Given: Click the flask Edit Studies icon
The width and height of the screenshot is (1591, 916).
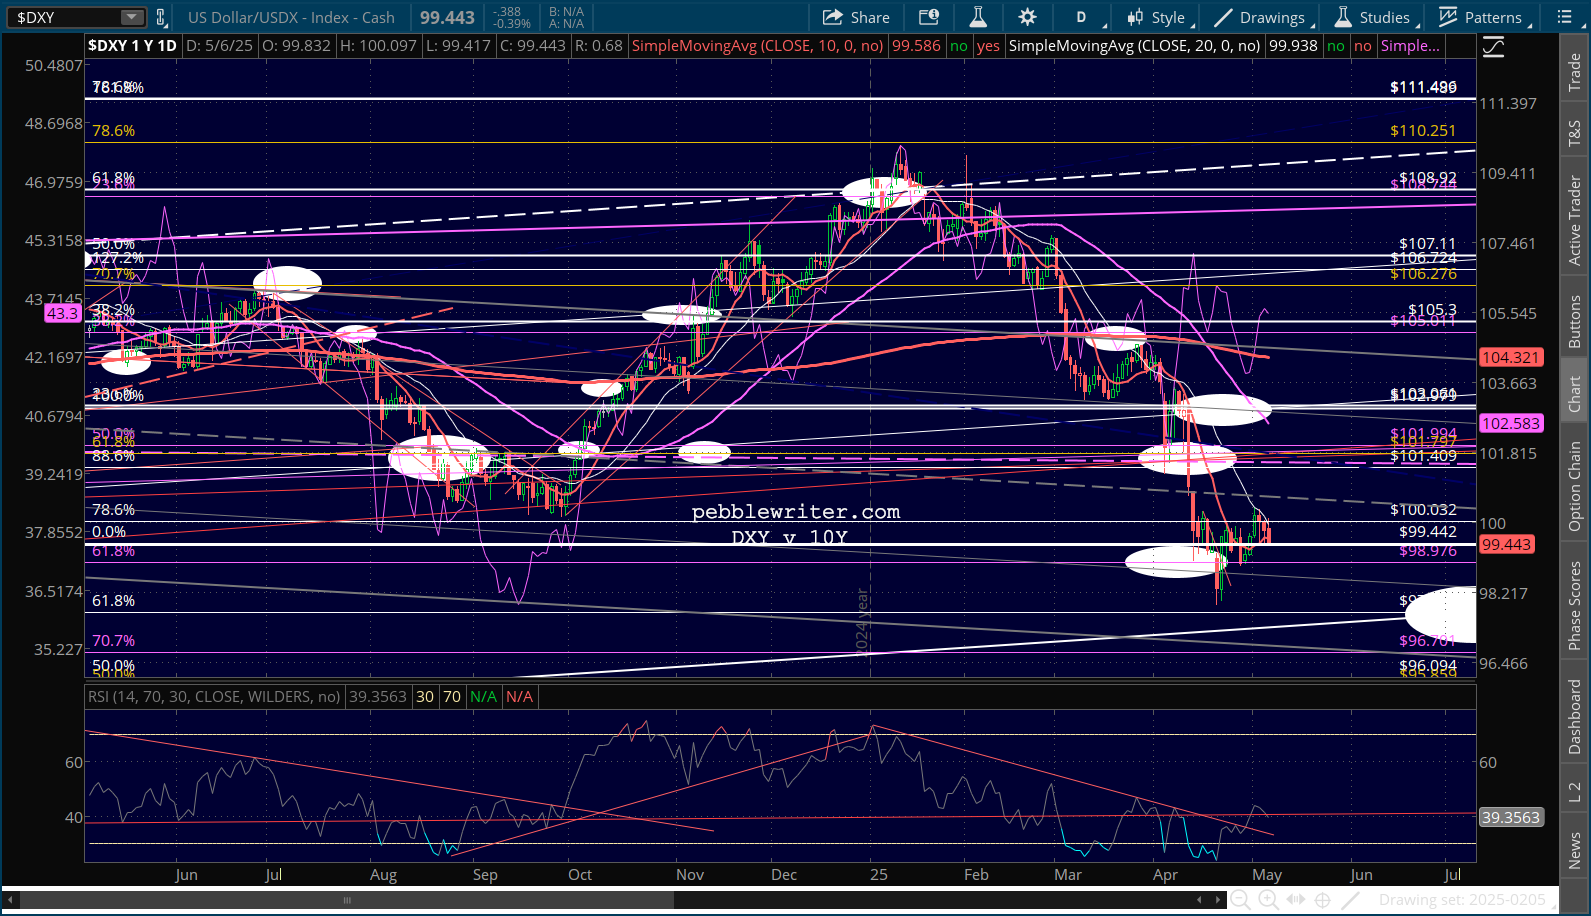Looking at the screenshot, I should click(x=978, y=17).
